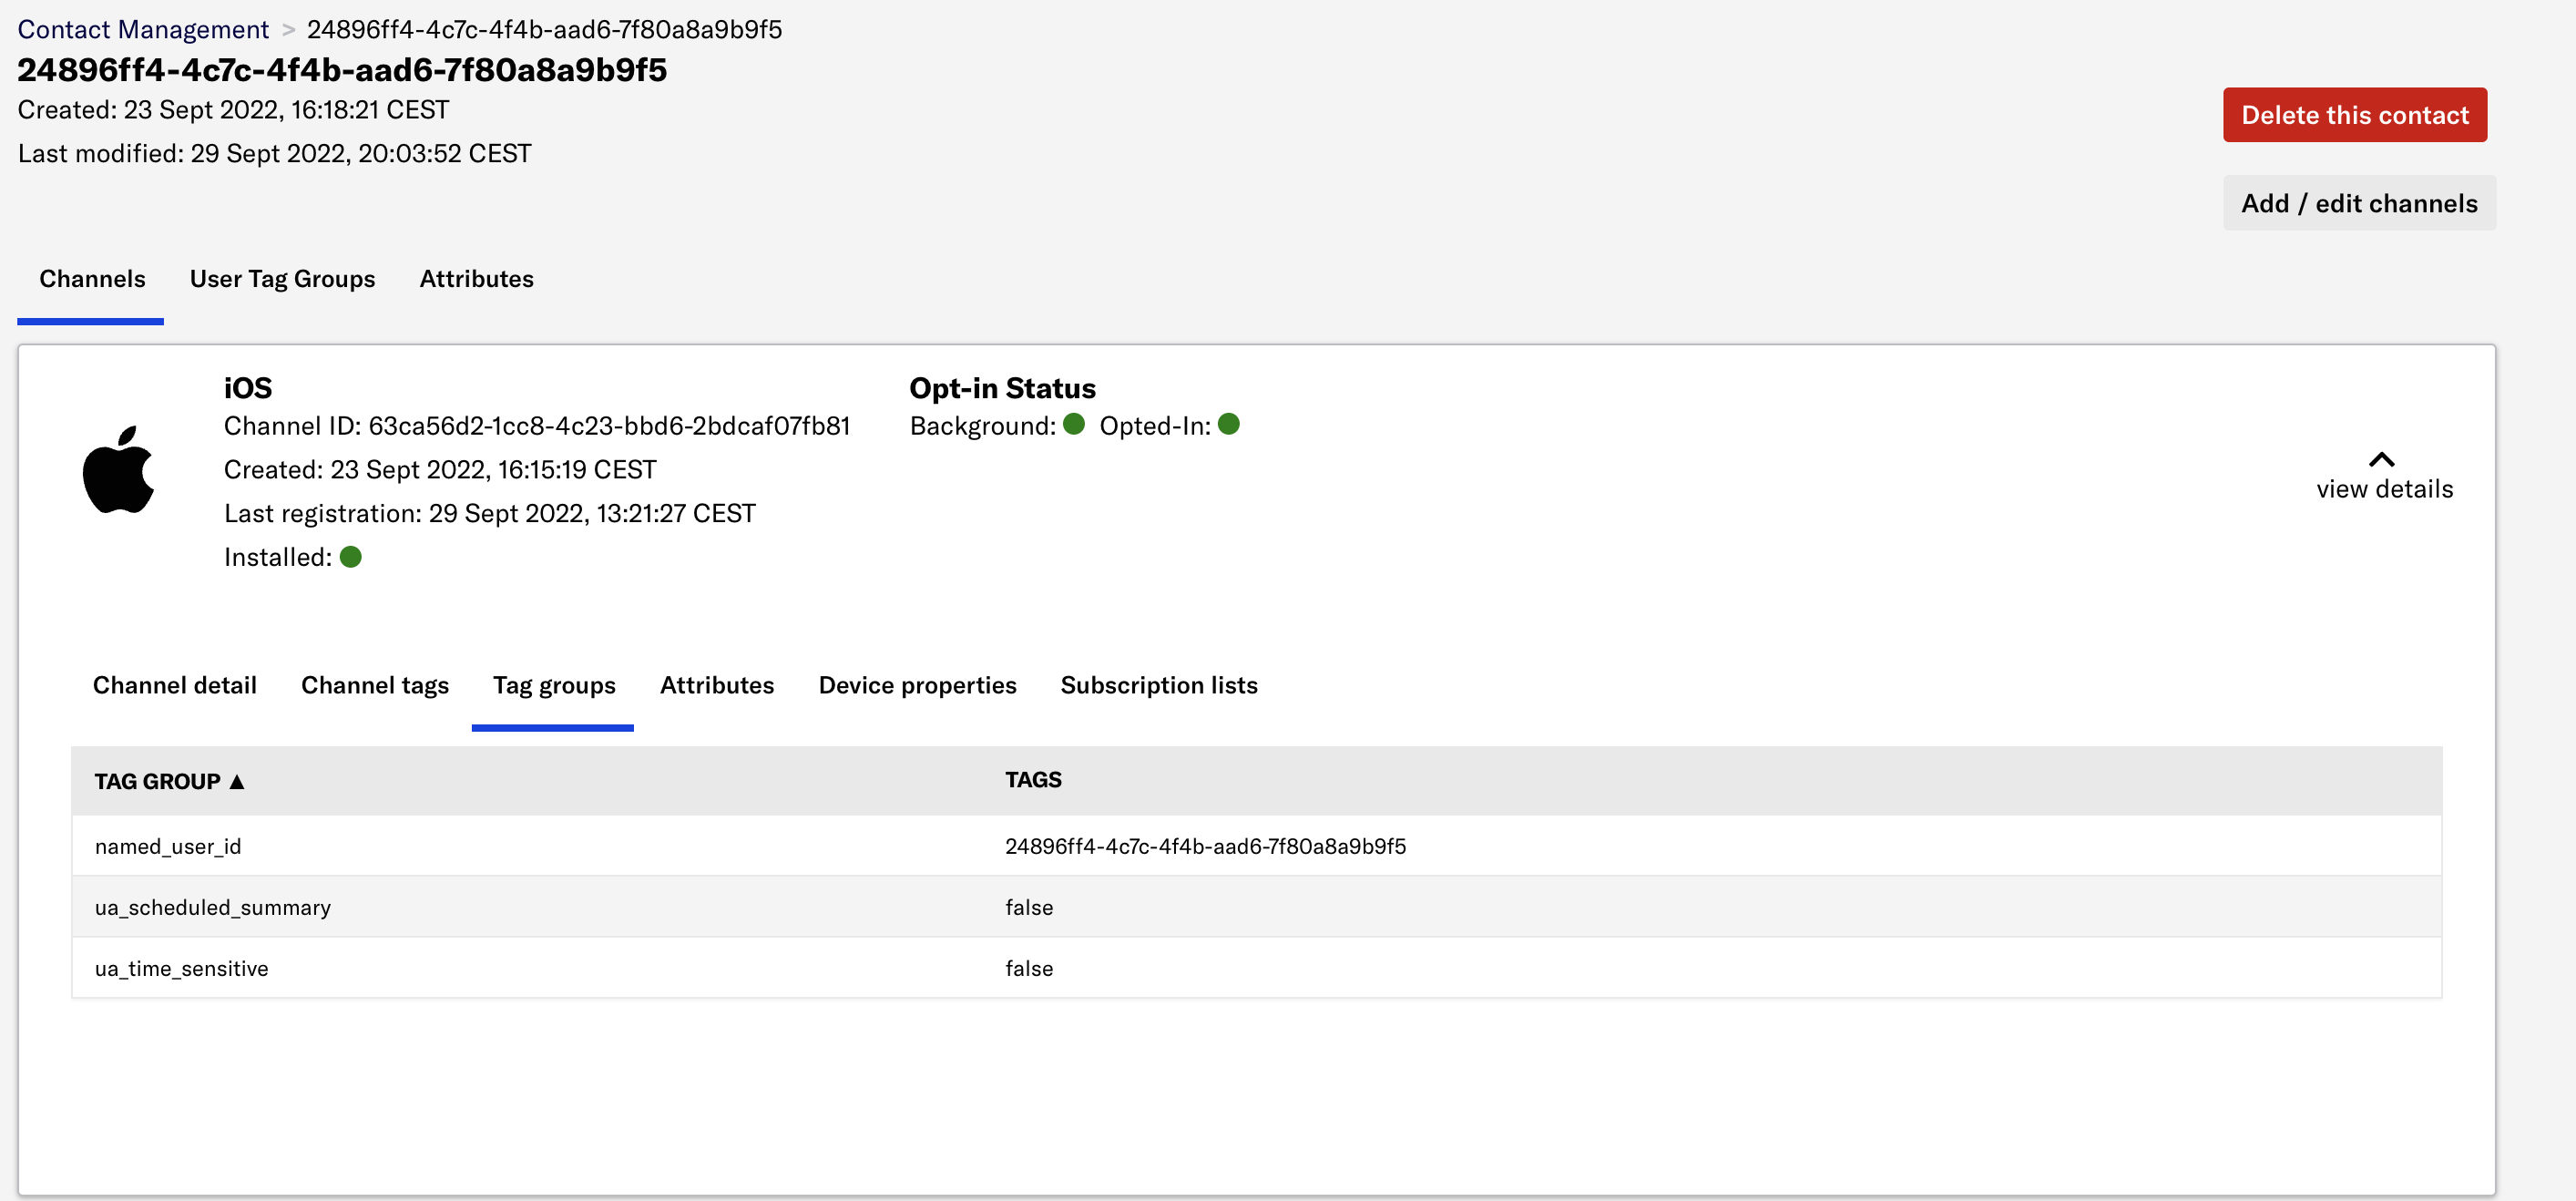
Task: Open the Device properties tab
Action: (917, 685)
